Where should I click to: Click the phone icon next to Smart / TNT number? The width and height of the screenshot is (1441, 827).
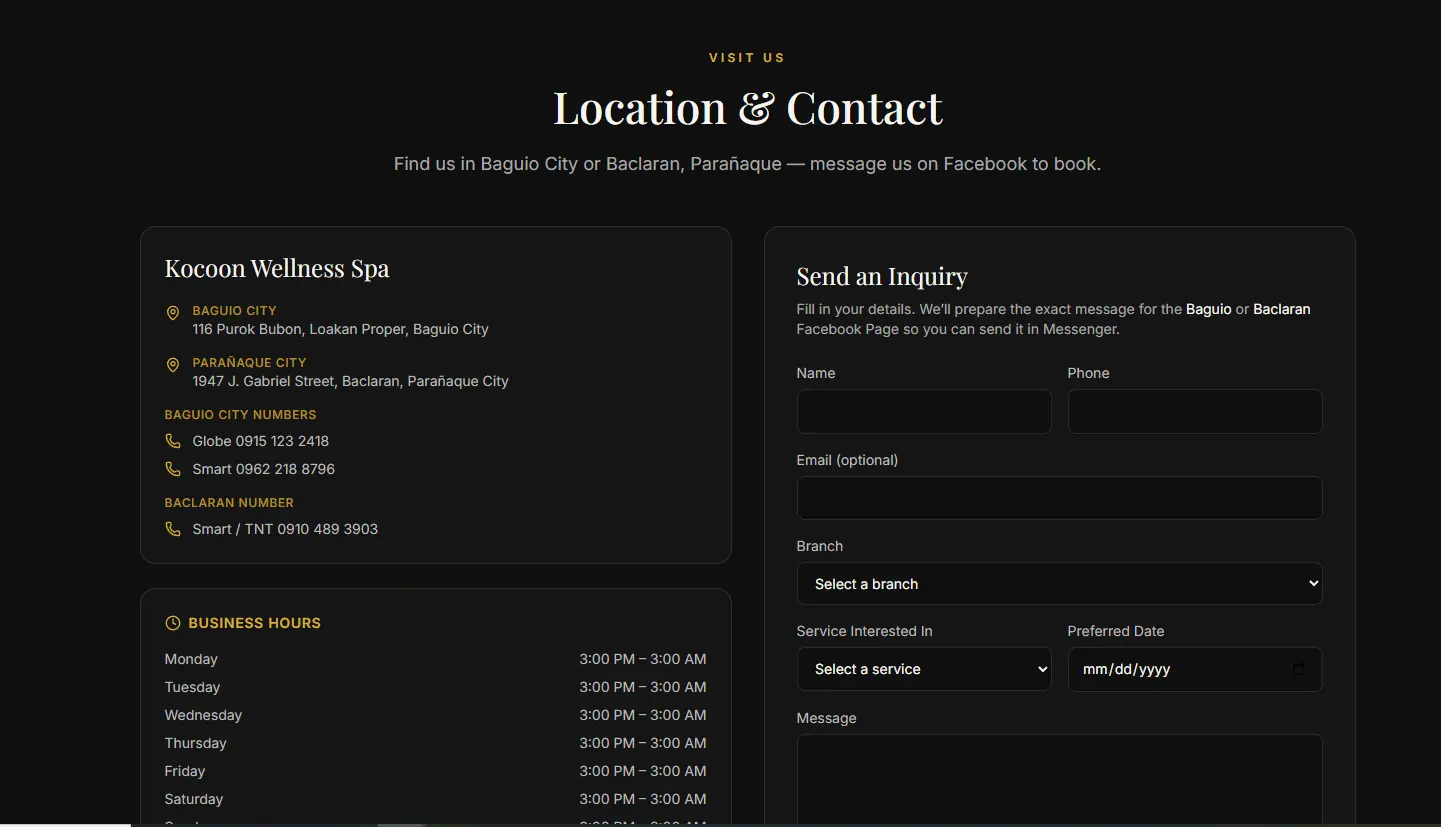point(173,529)
